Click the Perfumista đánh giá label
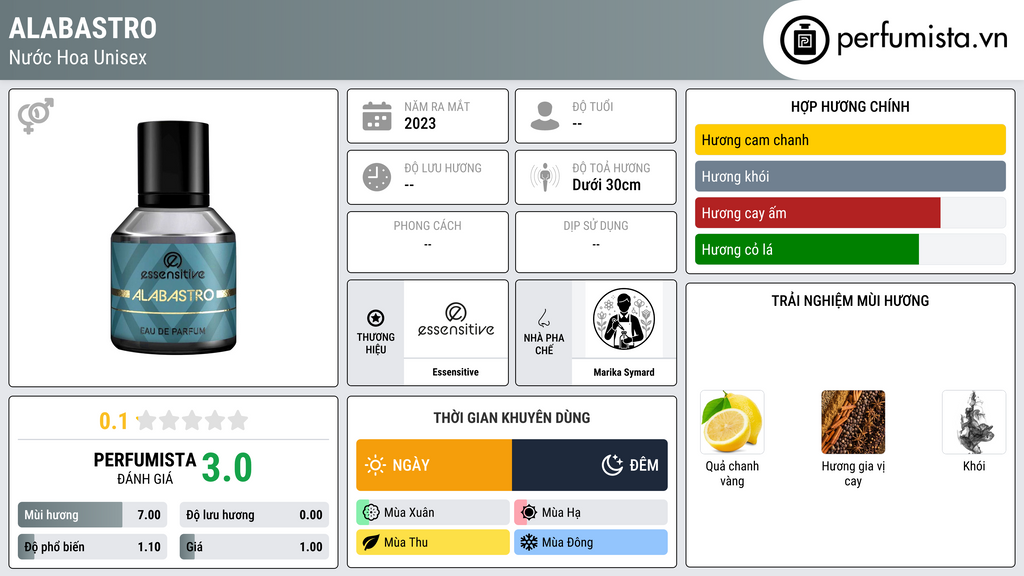The image size is (1024, 576). point(145,468)
